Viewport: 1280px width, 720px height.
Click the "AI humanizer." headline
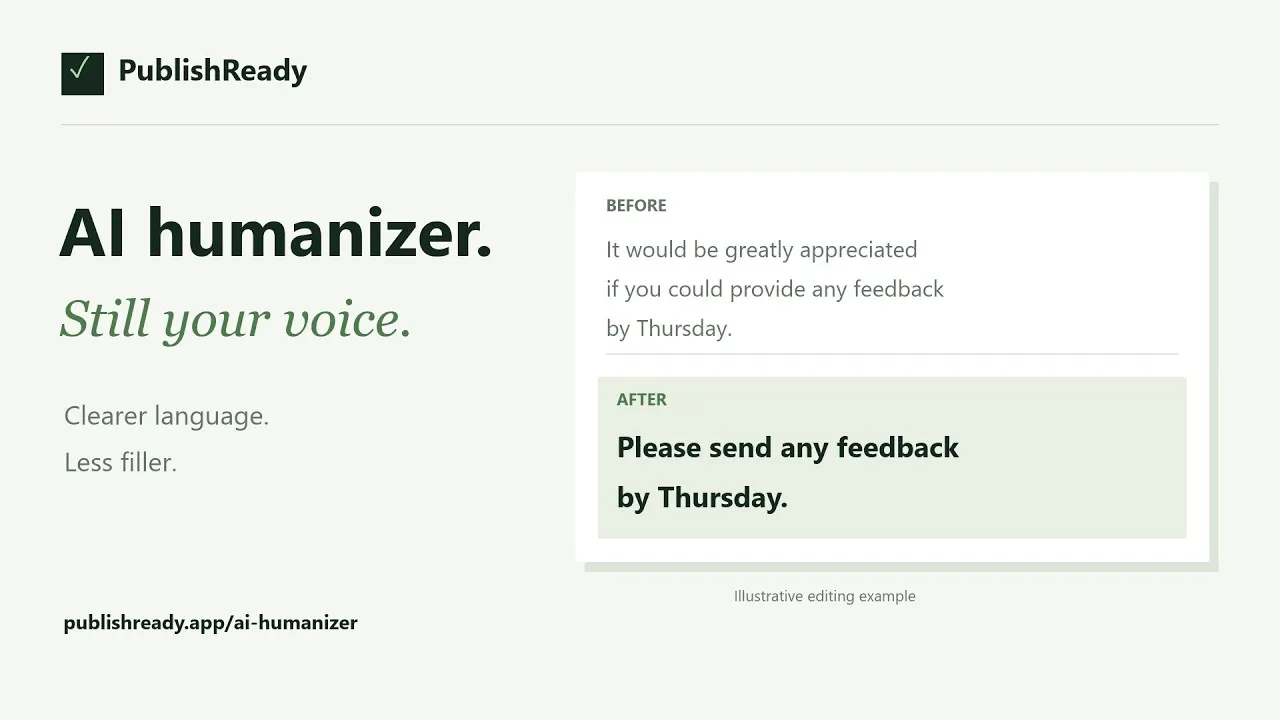click(276, 232)
